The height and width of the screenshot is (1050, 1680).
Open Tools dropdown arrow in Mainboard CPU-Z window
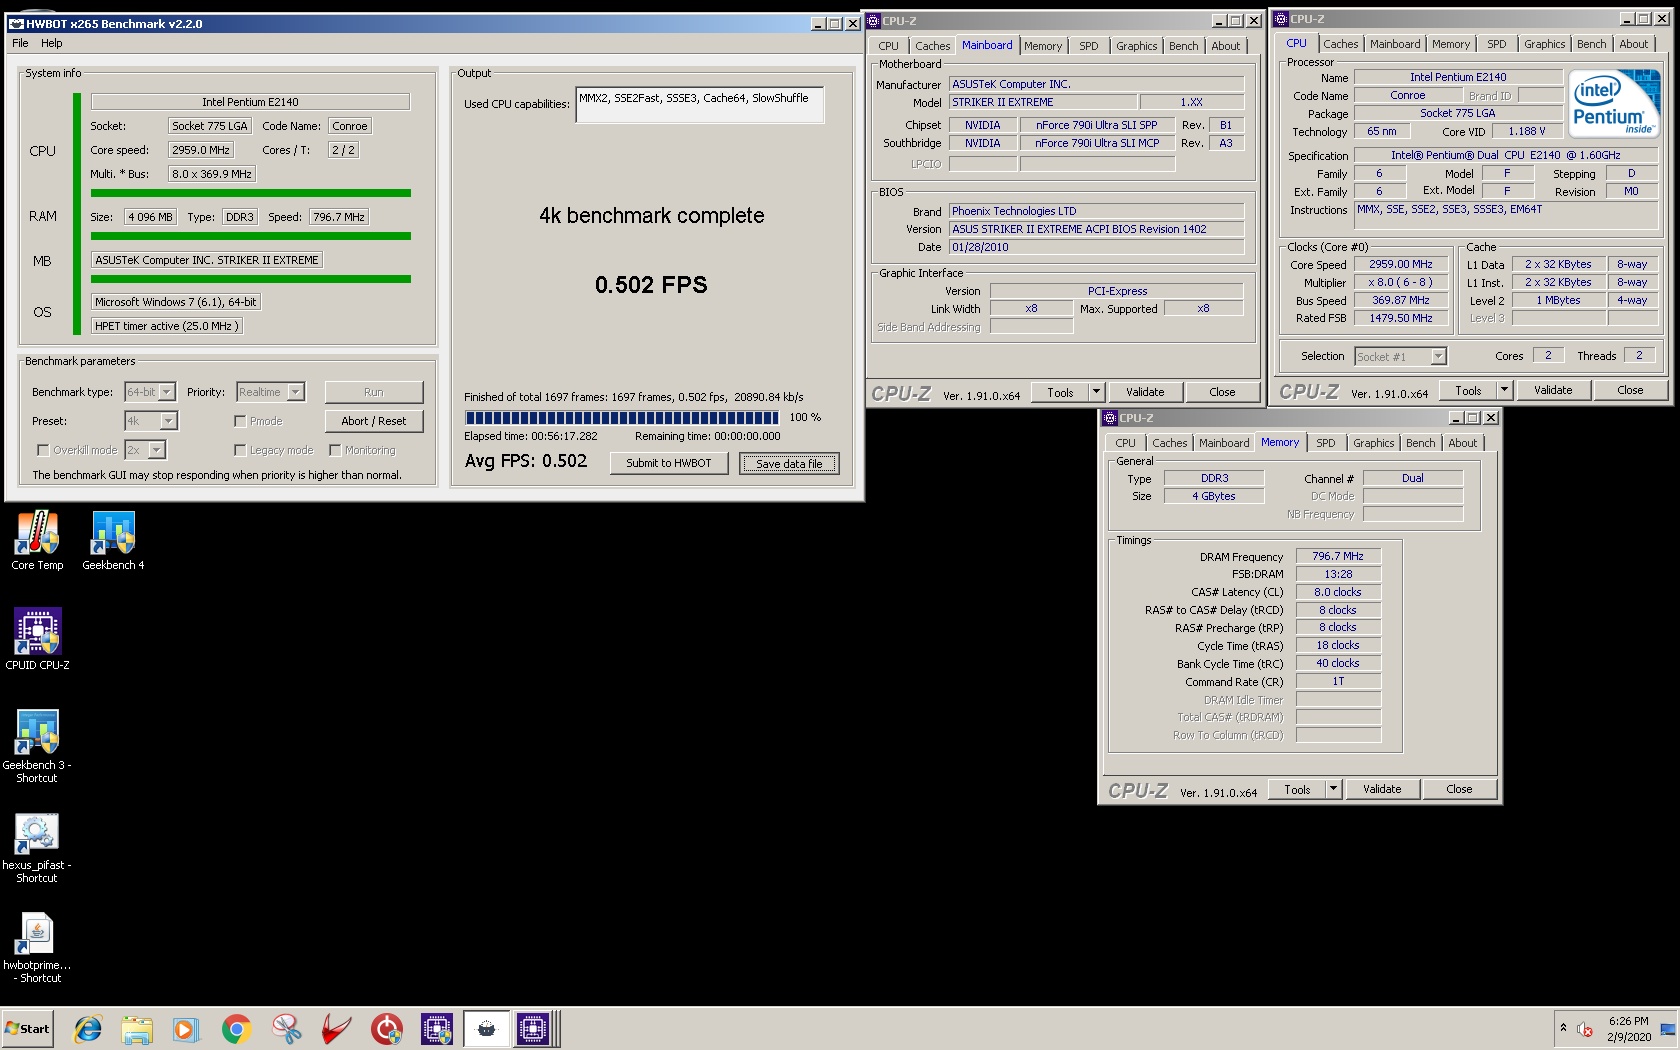[1096, 392]
